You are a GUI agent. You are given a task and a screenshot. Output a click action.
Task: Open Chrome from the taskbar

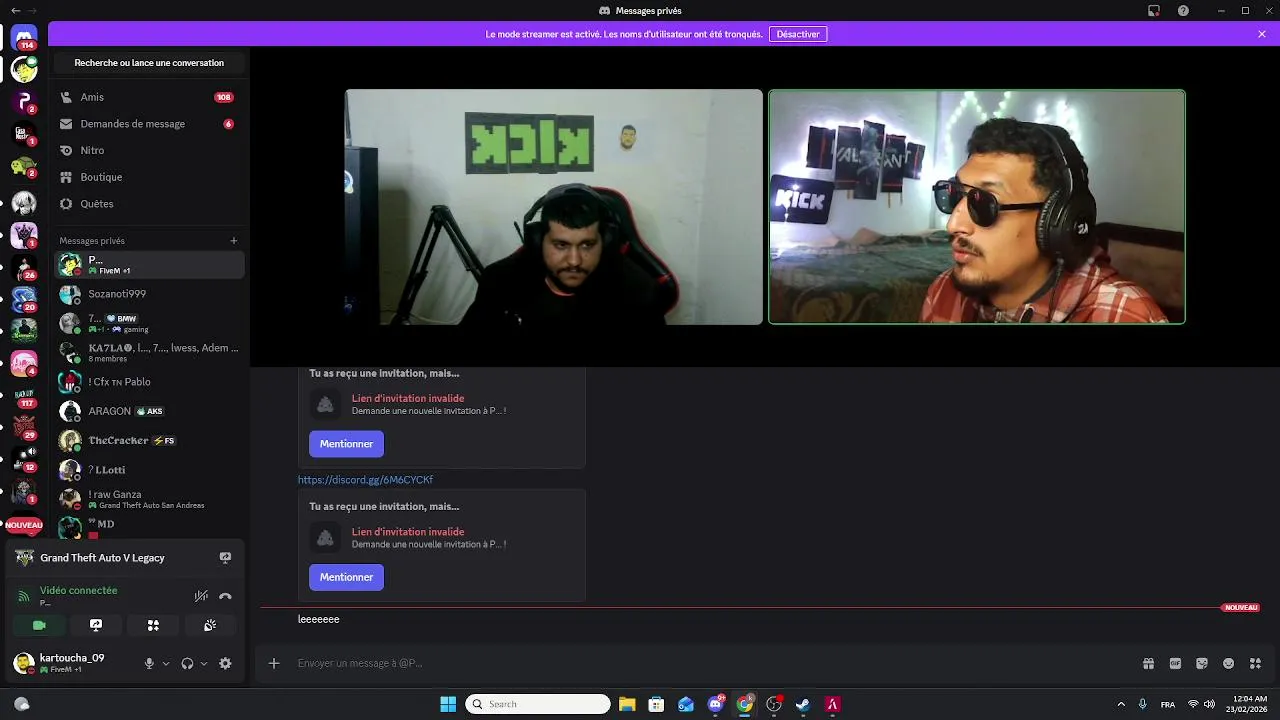pos(745,704)
